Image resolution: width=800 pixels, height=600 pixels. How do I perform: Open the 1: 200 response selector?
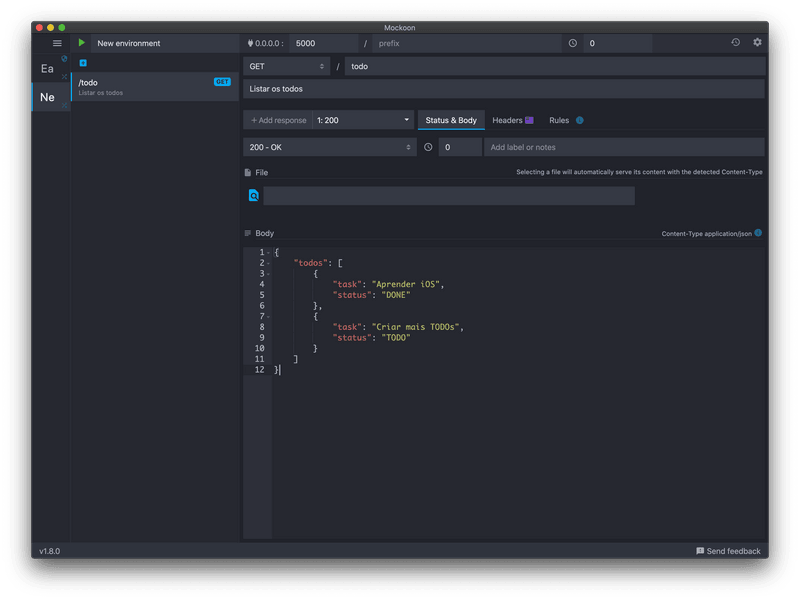coord(363,120)
